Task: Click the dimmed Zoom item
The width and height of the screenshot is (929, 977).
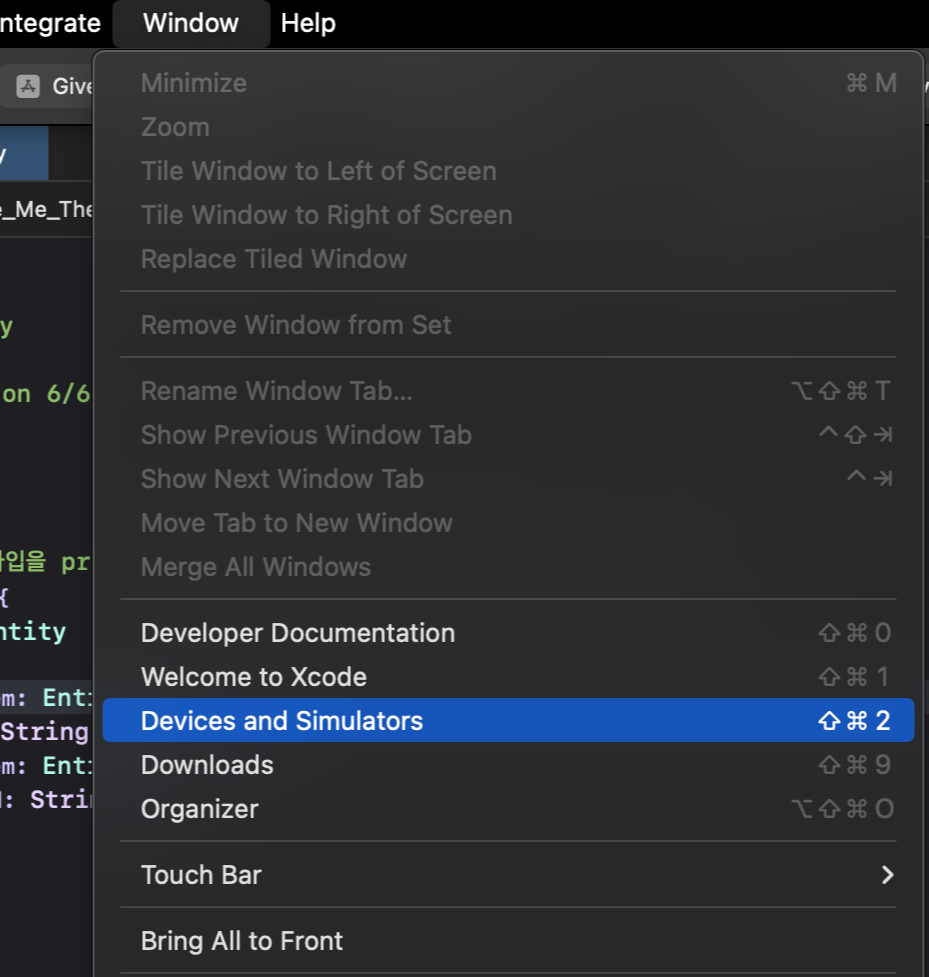Action: [x=508, y=127]
